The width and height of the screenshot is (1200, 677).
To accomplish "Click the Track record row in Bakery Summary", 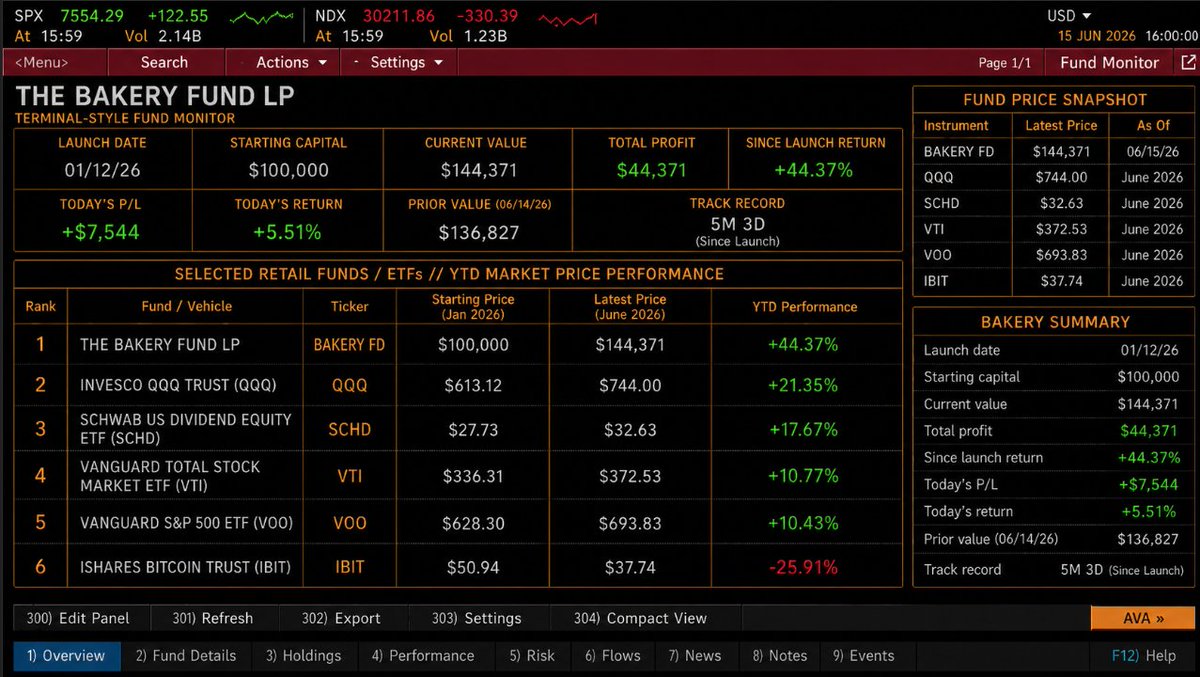I will tap(1052, 570).
